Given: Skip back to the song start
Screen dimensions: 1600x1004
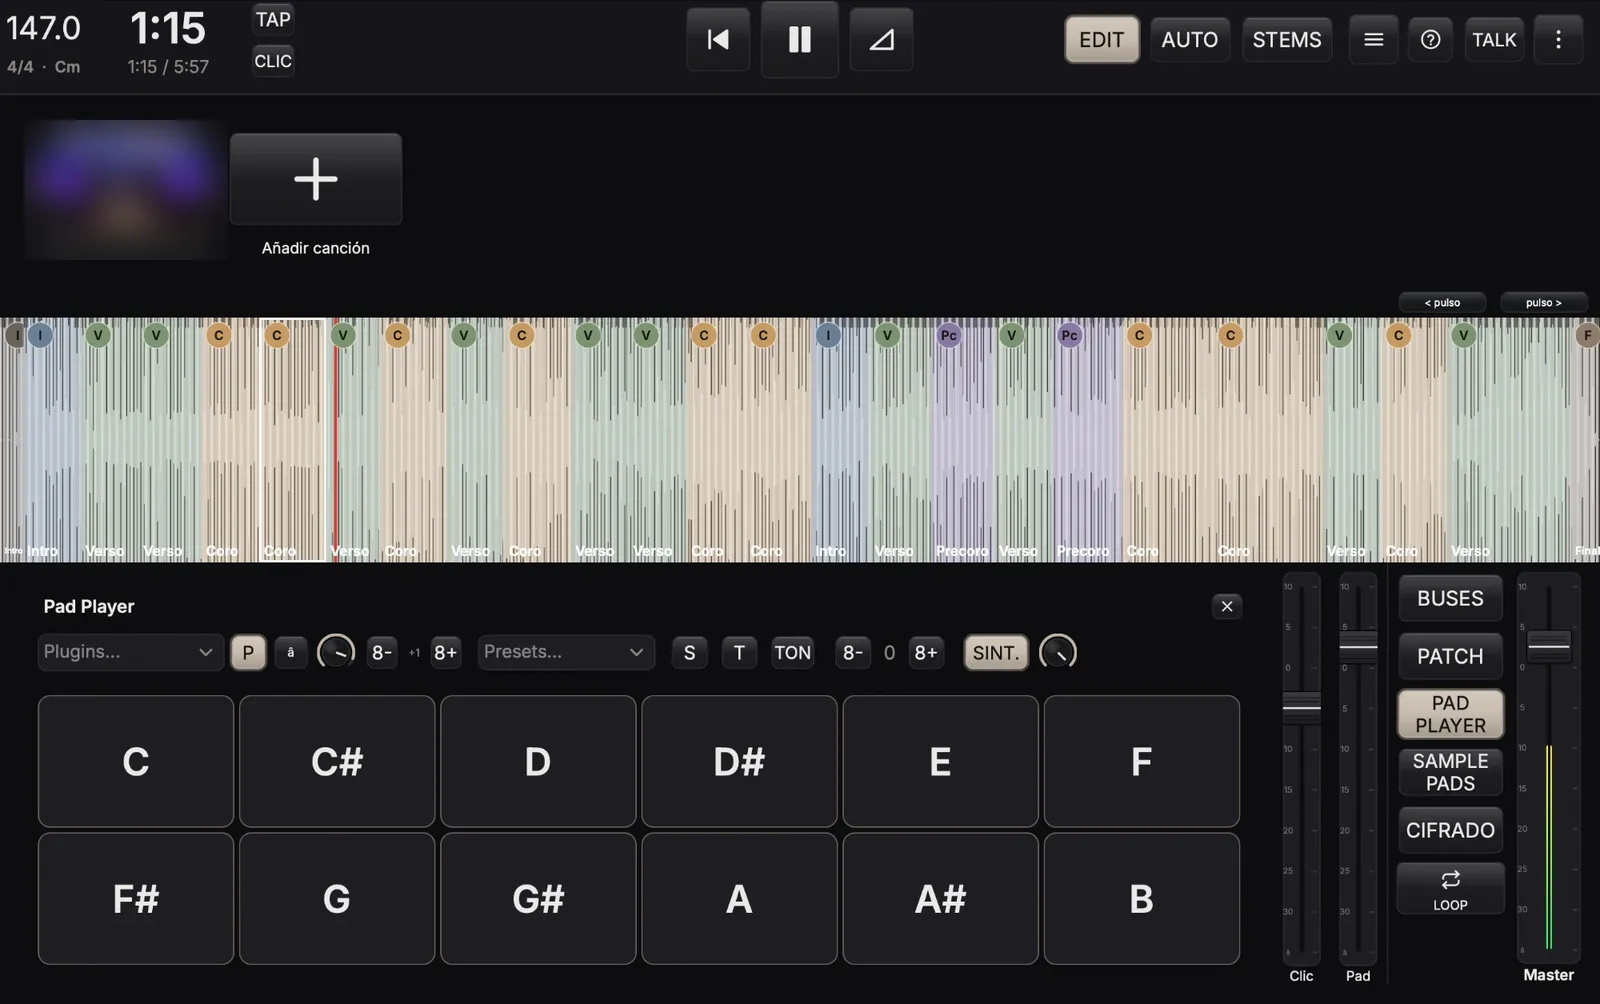Looking at the screenshot, I should pos(718,40).
